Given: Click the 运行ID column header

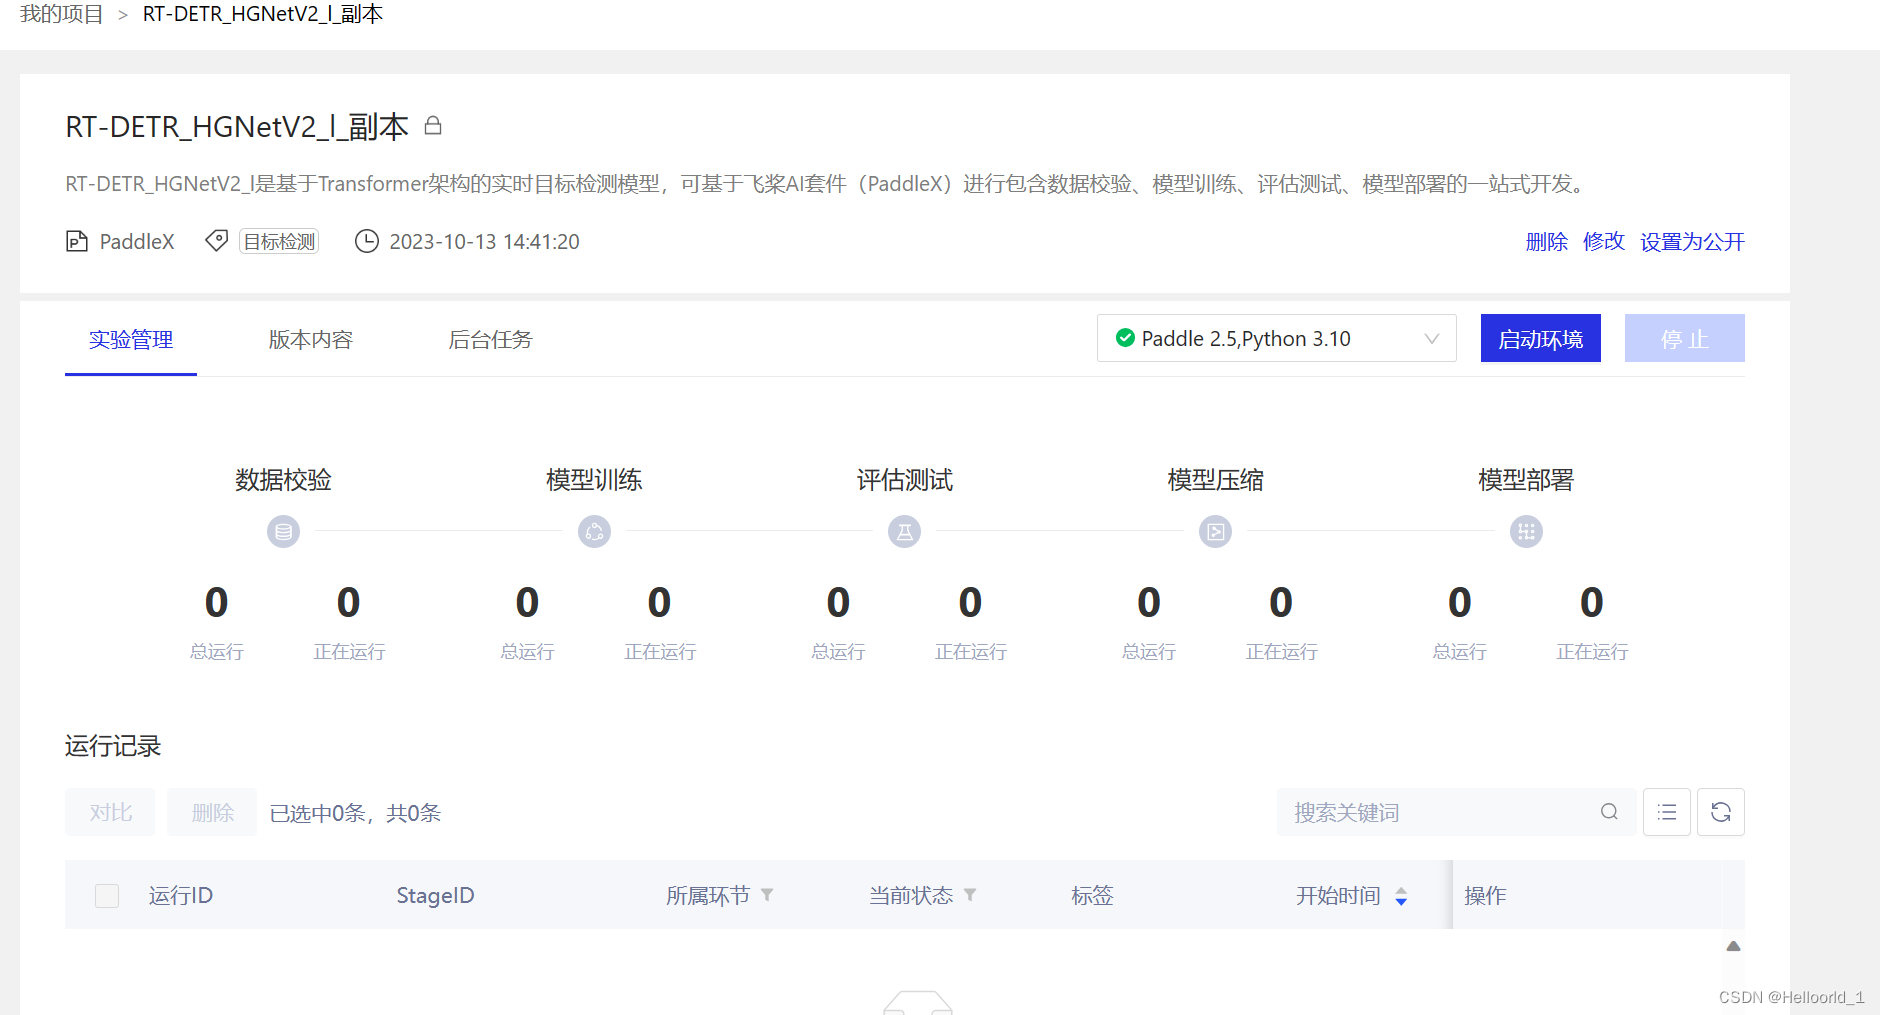Looking at the screenshot, I should [181, 895].
